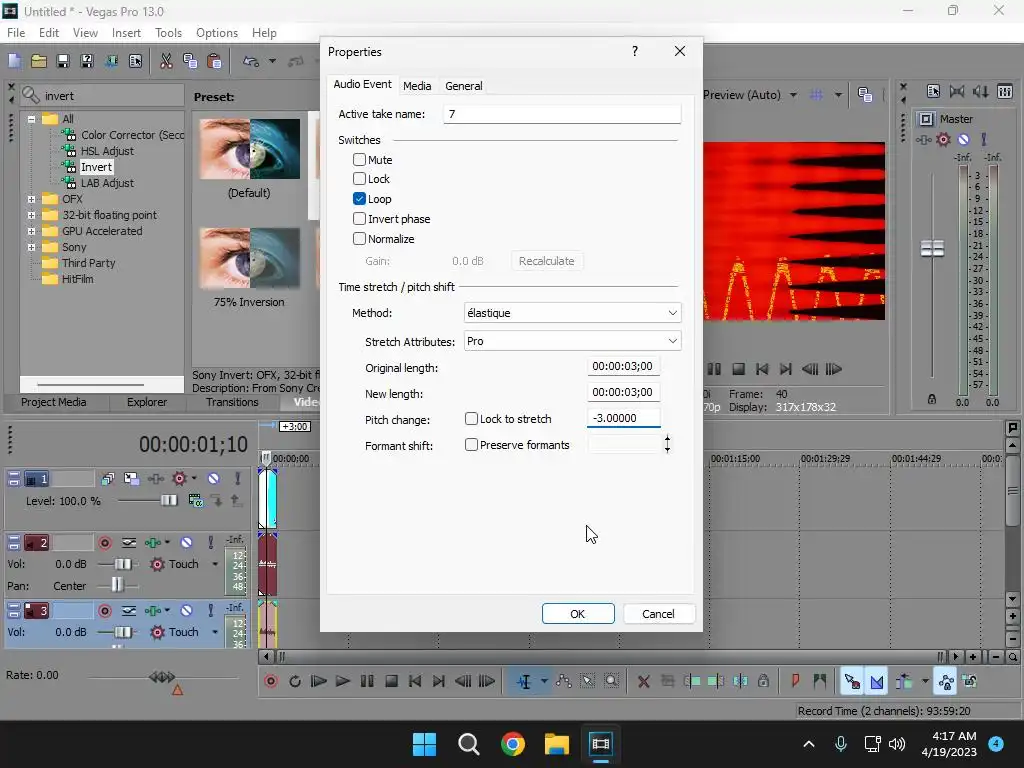Click the Master volume fader
This screenshot has width=1024, height=768.
(x=932, y=249)
